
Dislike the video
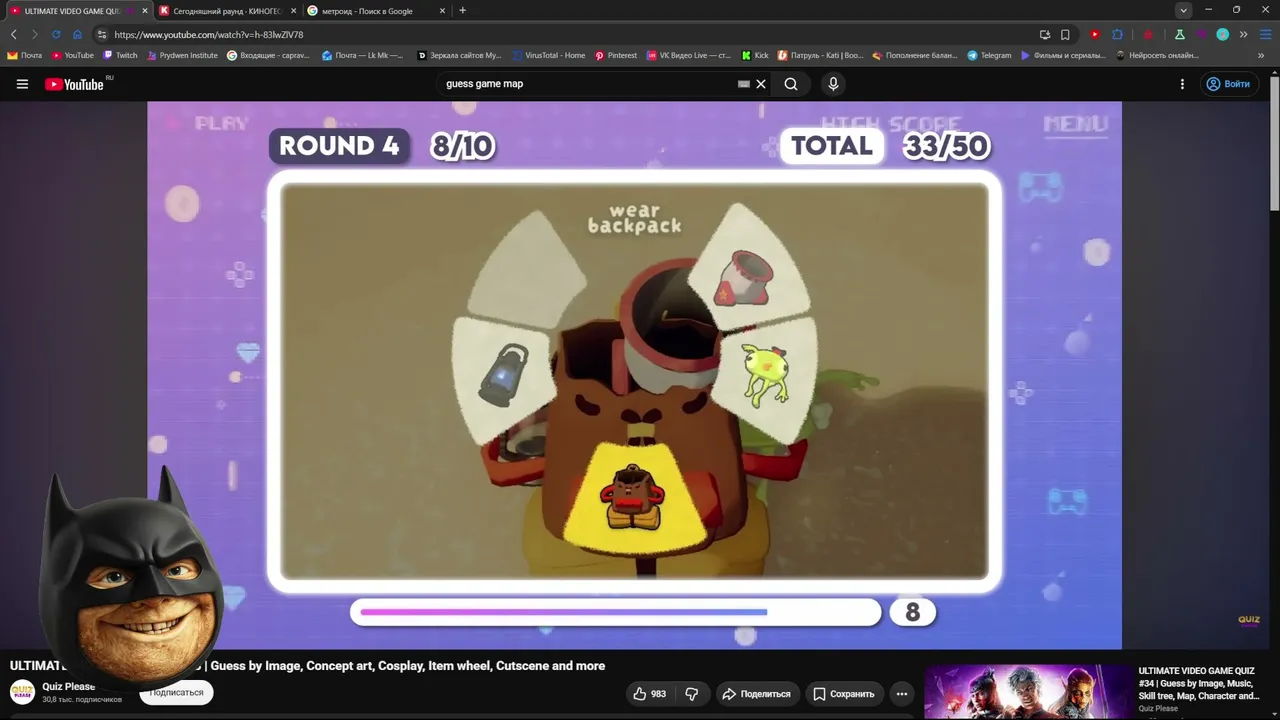tap(691, 694)
